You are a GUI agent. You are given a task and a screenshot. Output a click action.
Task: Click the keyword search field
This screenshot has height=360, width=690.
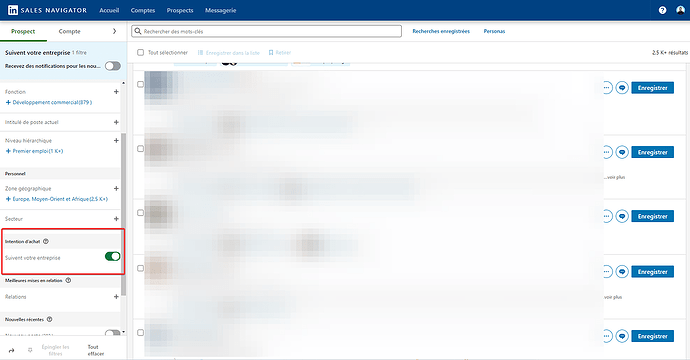coord(266,31)
